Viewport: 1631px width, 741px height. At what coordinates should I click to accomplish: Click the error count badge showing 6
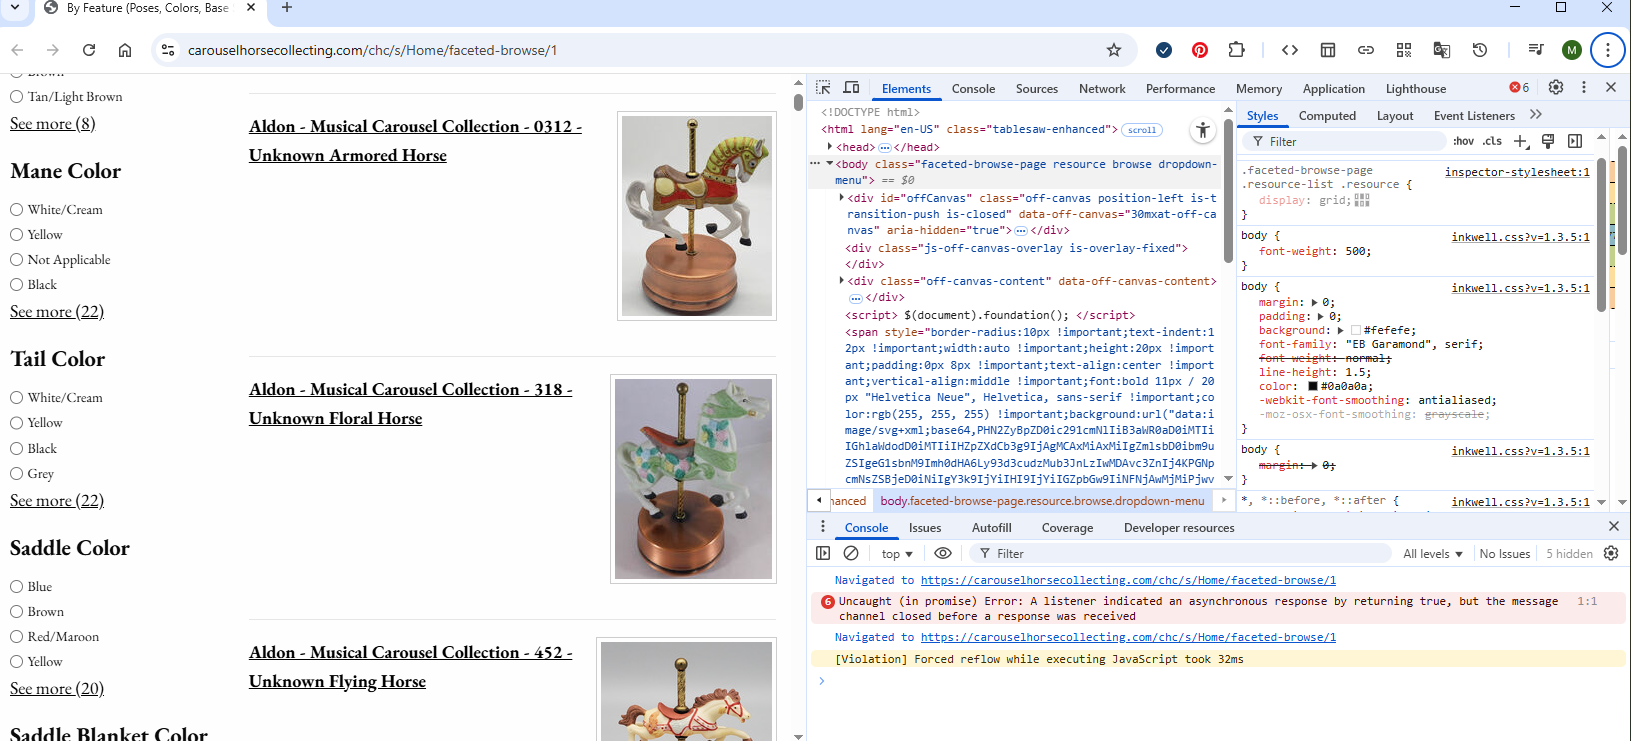(1520, 87)
